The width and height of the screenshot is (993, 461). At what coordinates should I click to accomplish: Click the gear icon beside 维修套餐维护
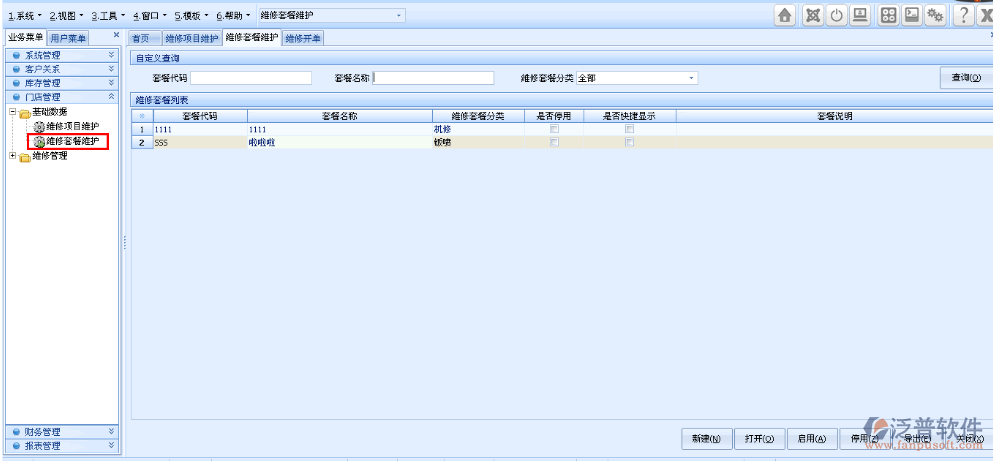click(39, 142)
